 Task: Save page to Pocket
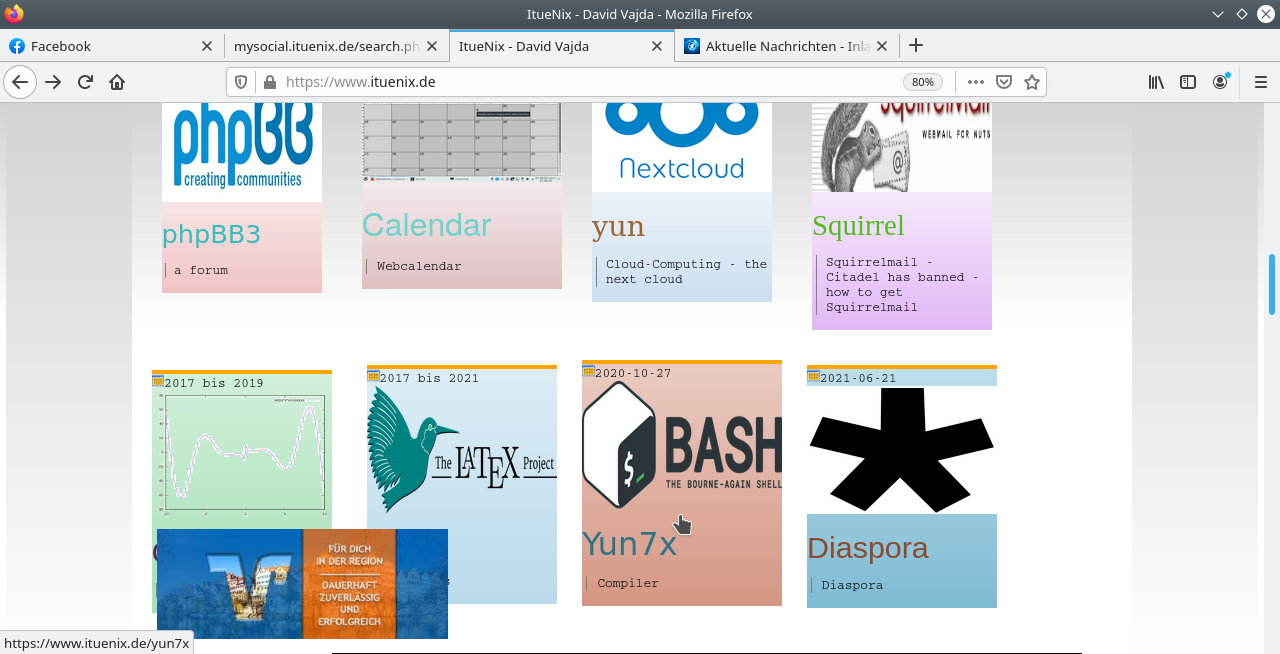1004,82
